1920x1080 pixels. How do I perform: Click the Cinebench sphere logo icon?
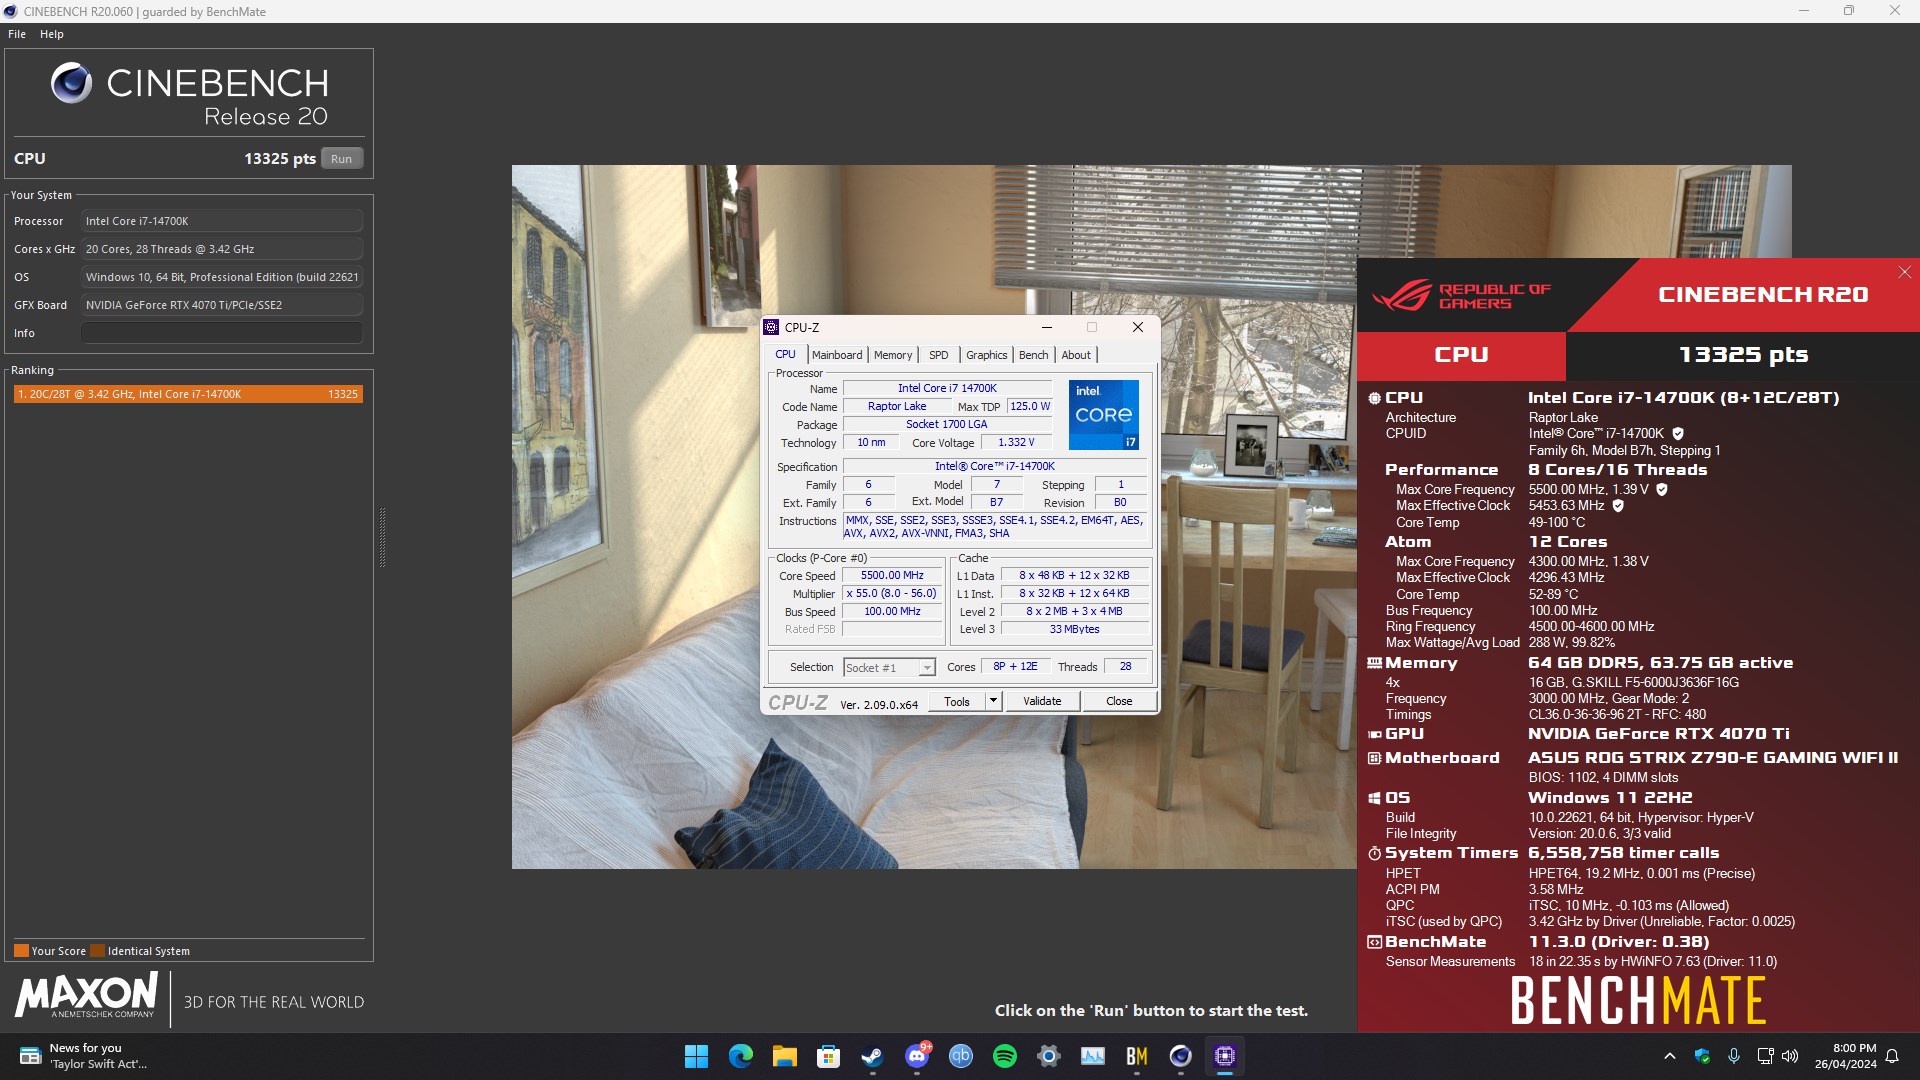72,83
